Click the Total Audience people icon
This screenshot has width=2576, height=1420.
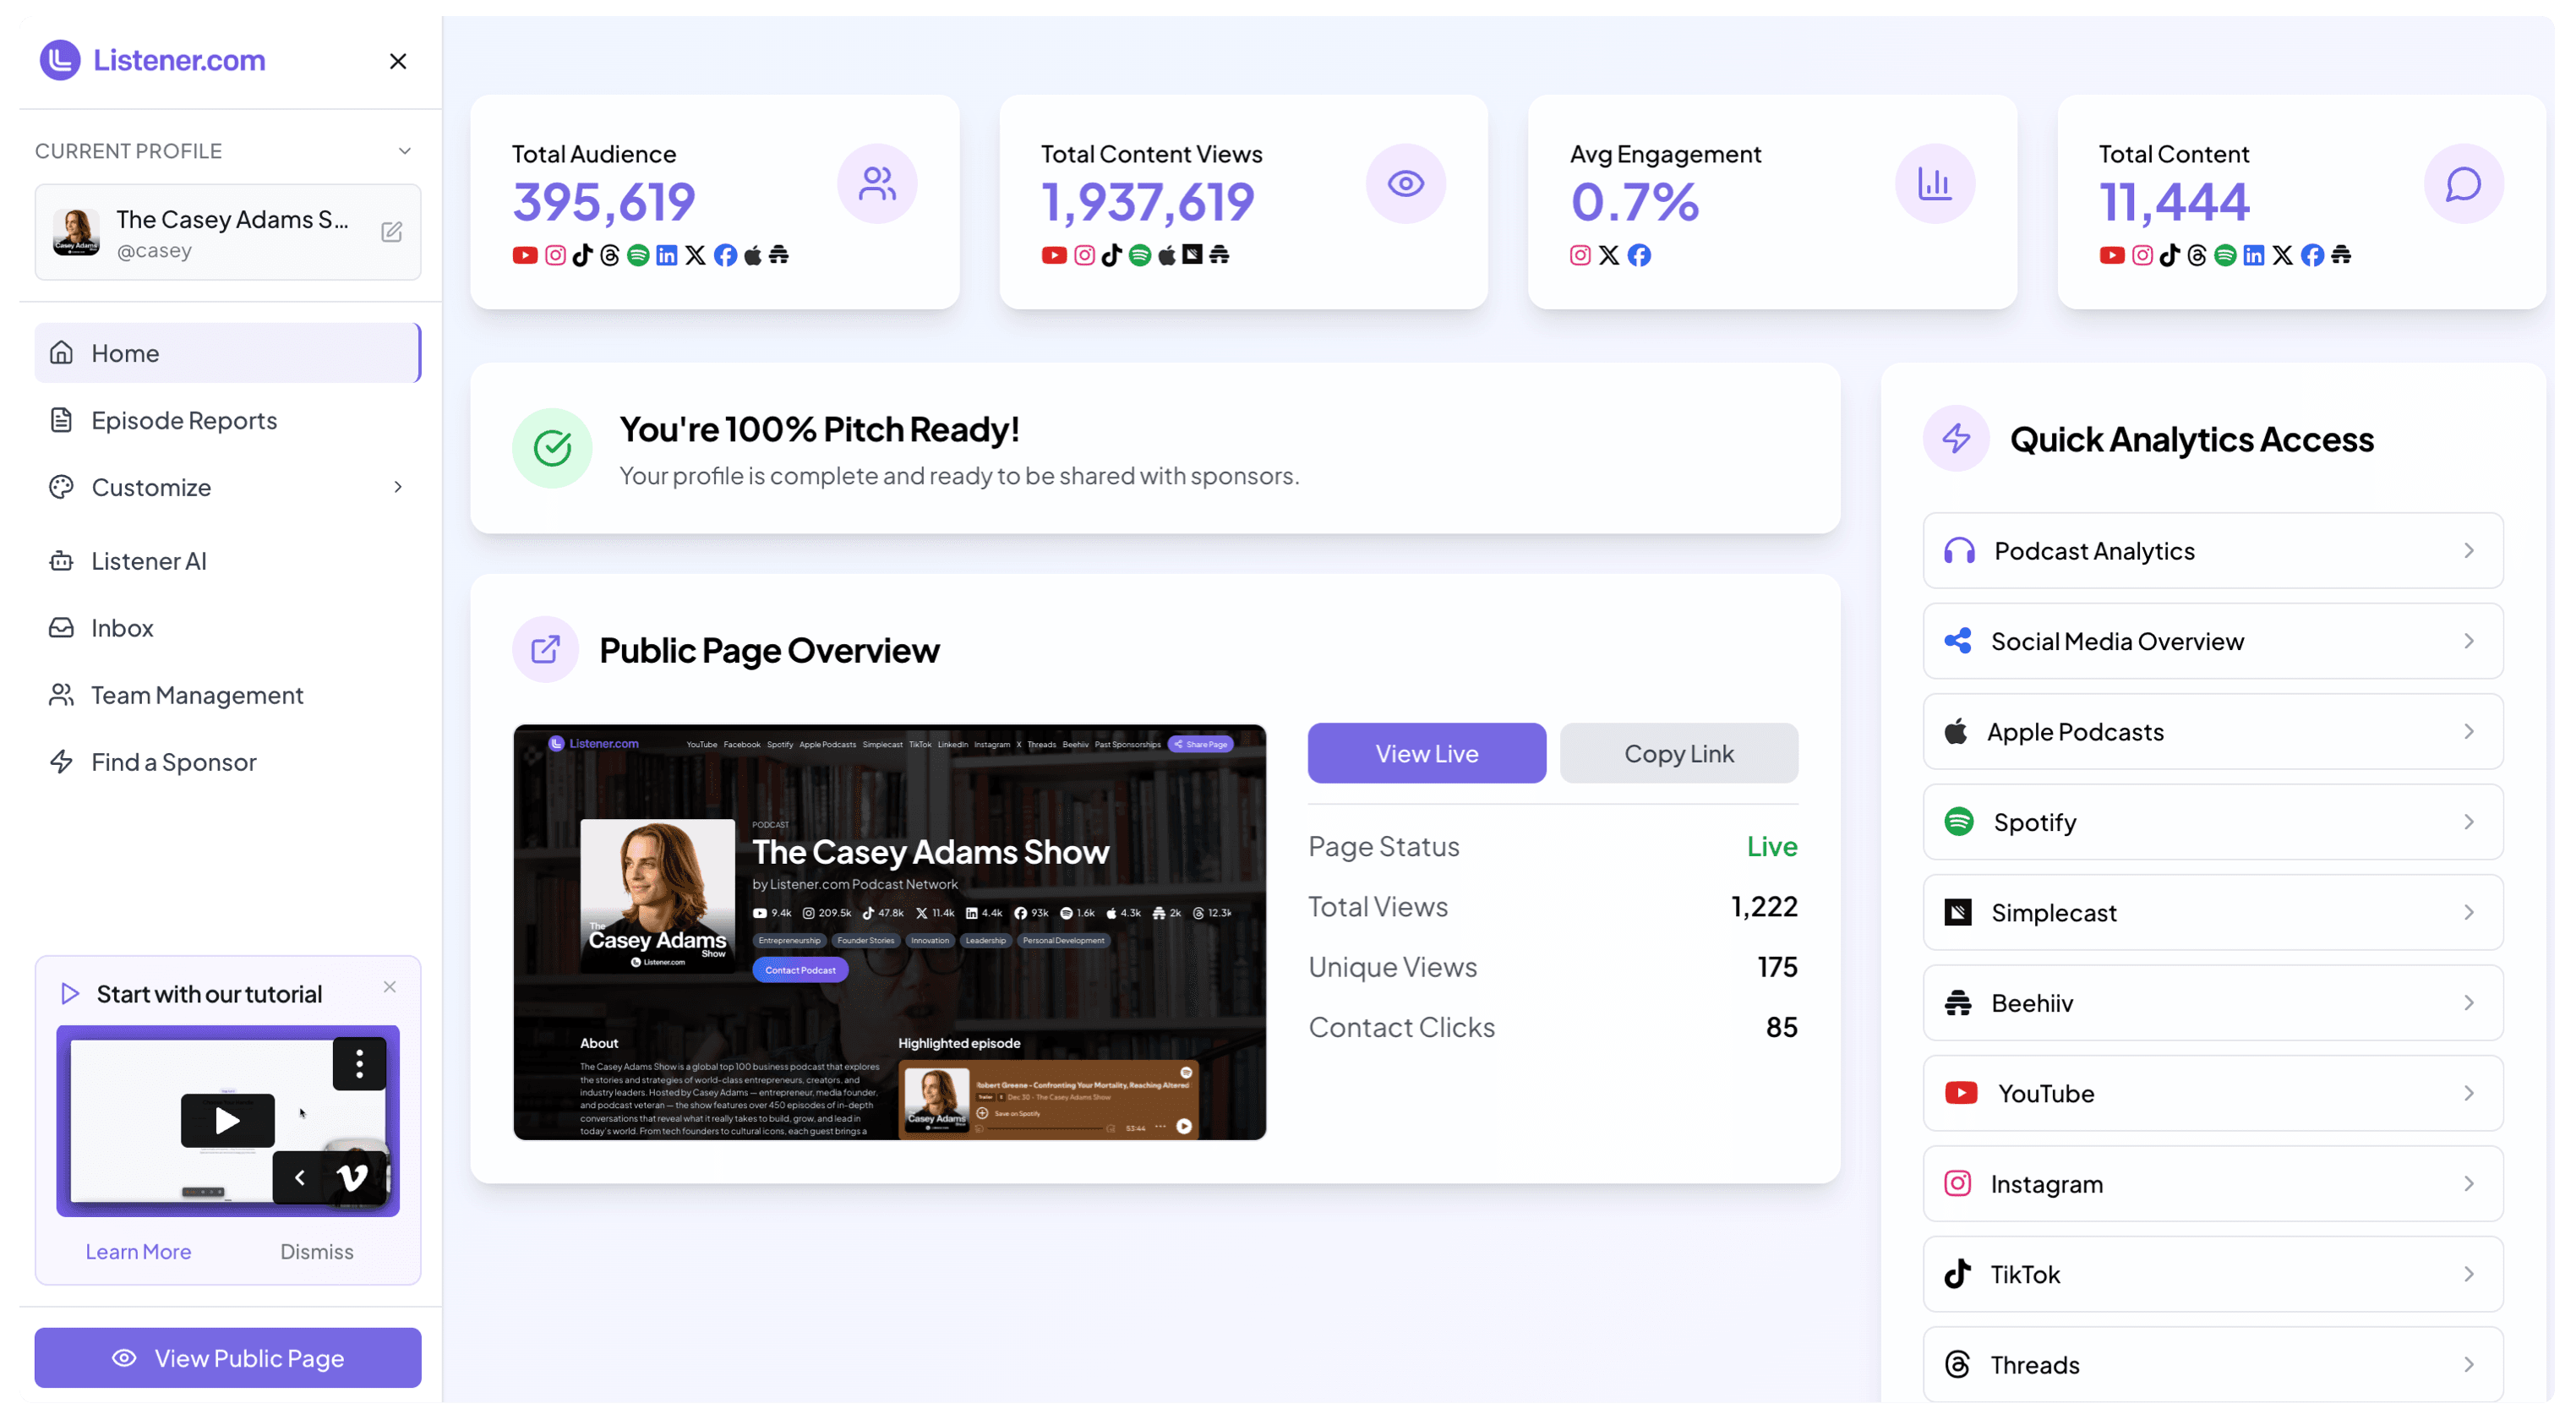tap(877, 184)
